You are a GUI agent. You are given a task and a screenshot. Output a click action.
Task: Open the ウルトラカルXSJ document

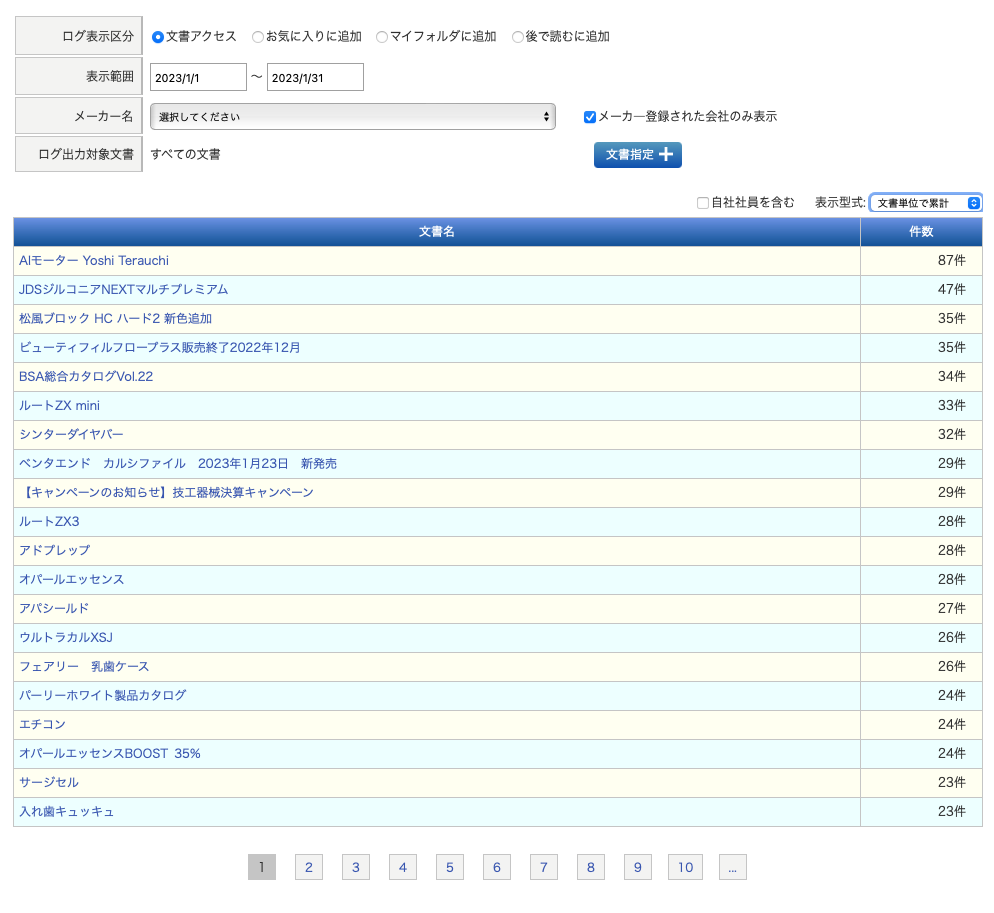click(66, 638)
